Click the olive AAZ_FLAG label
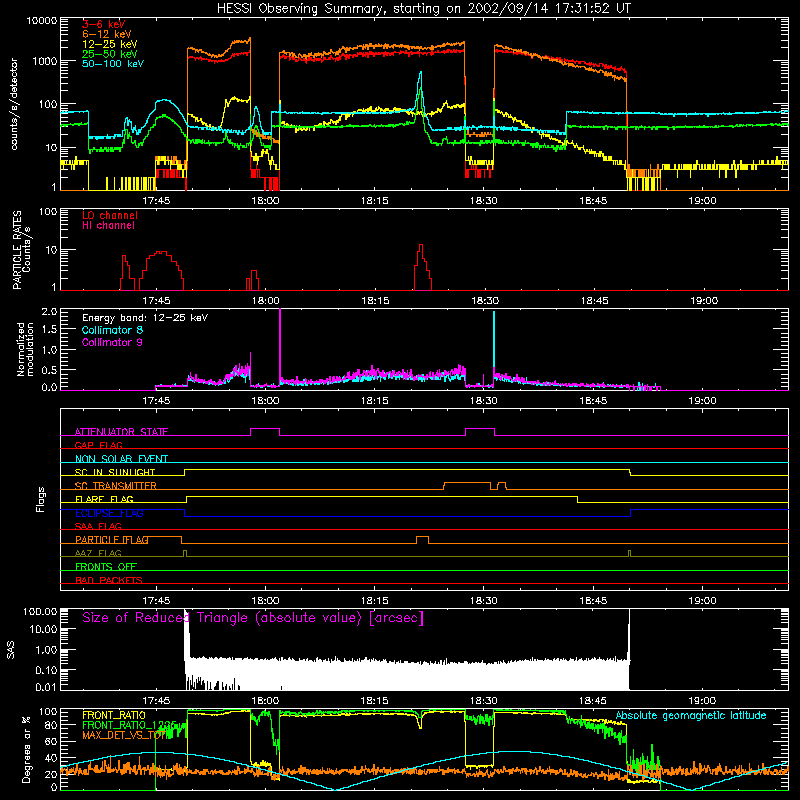The image size is (800, 800). pos(98,554)
